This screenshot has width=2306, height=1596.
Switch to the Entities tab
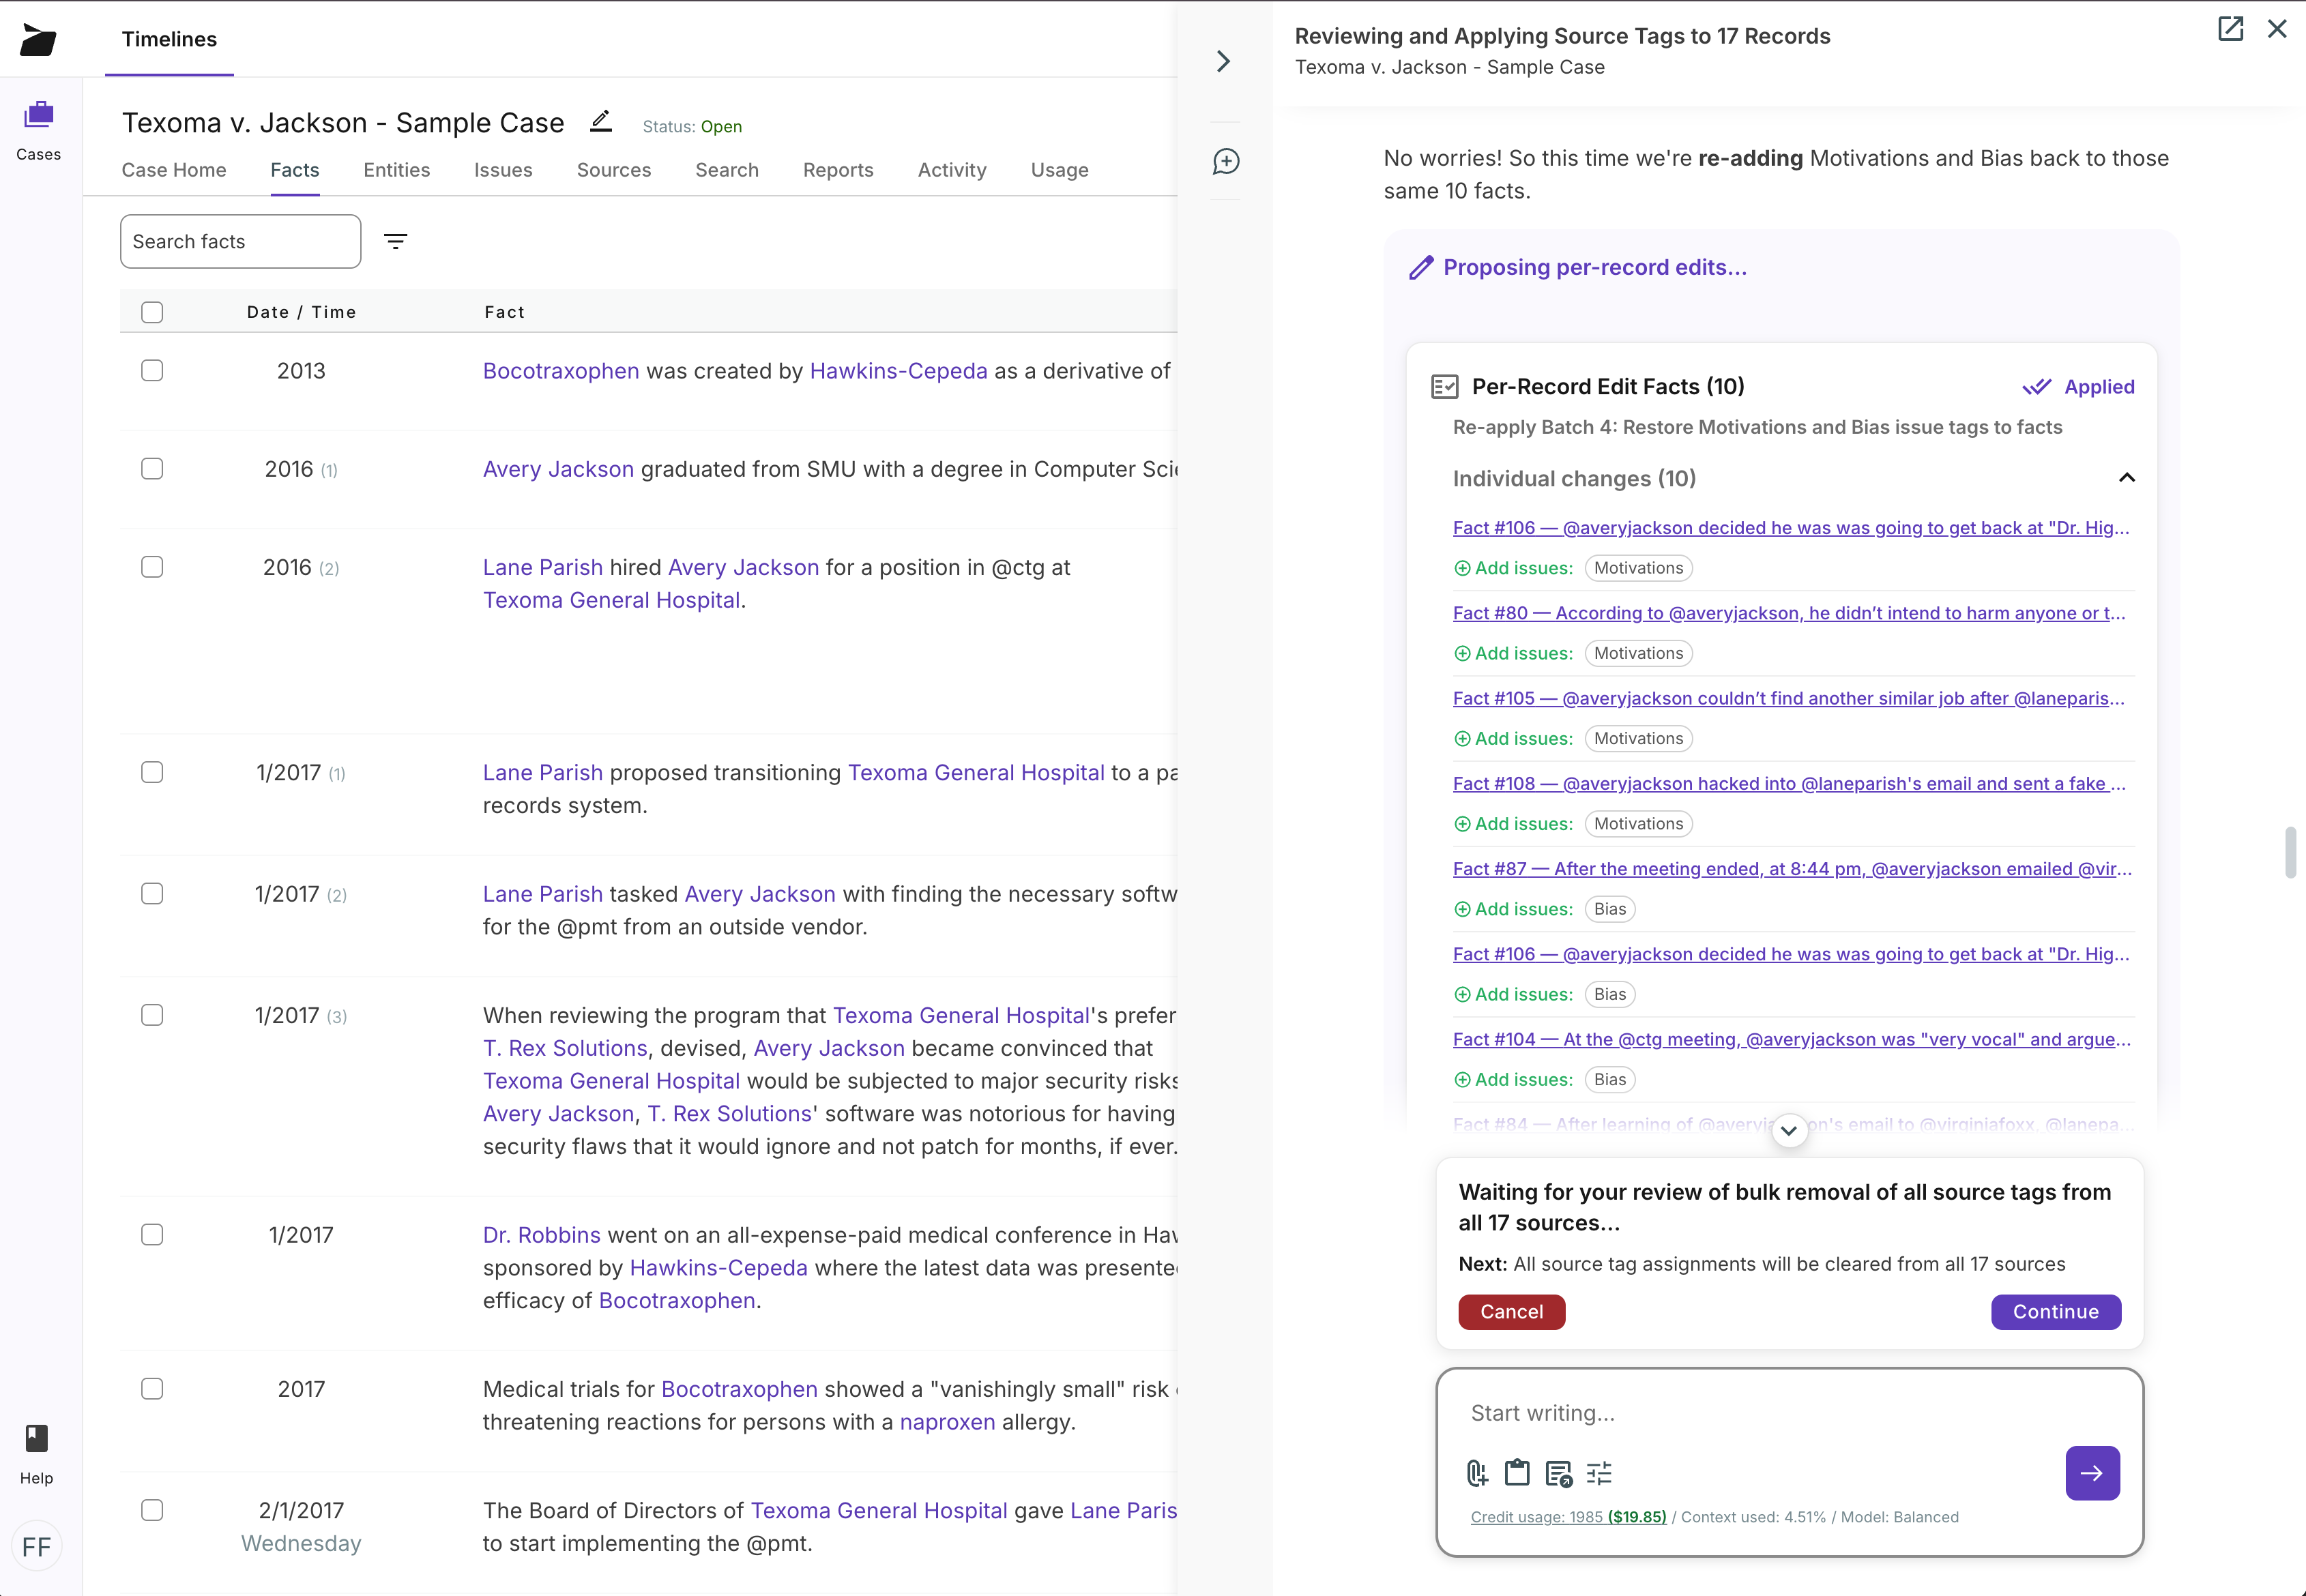pos(397,170)
